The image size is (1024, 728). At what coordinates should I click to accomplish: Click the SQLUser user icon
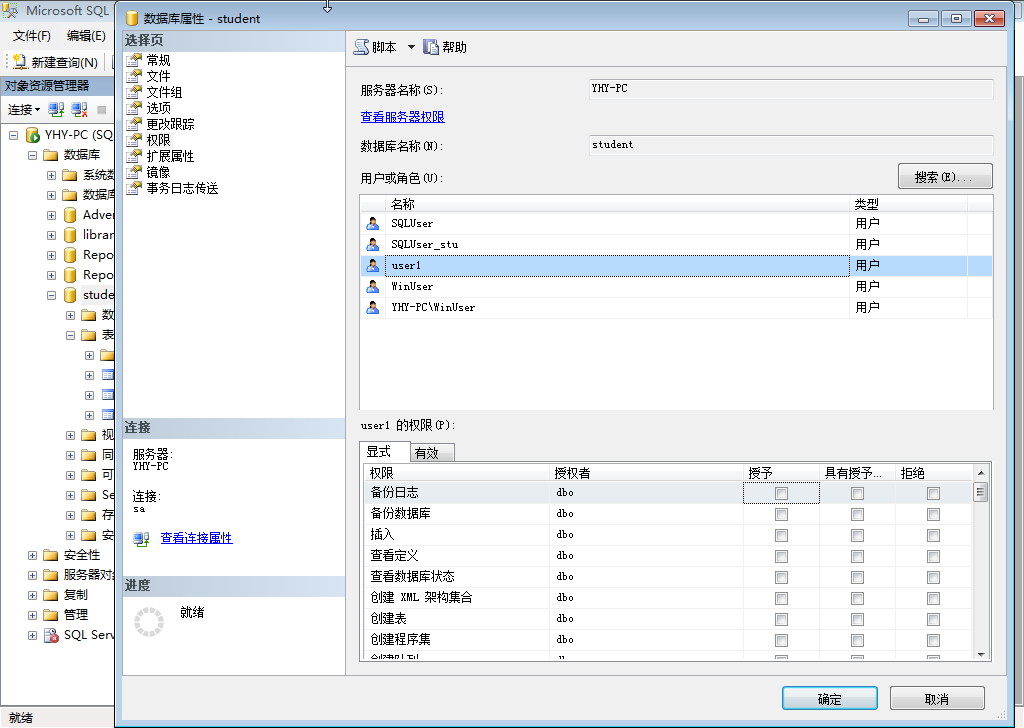click(x=373, y=223)
